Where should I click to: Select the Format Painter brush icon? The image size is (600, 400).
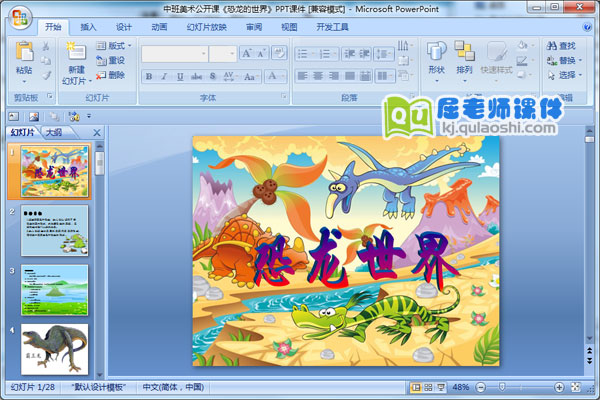46,75
